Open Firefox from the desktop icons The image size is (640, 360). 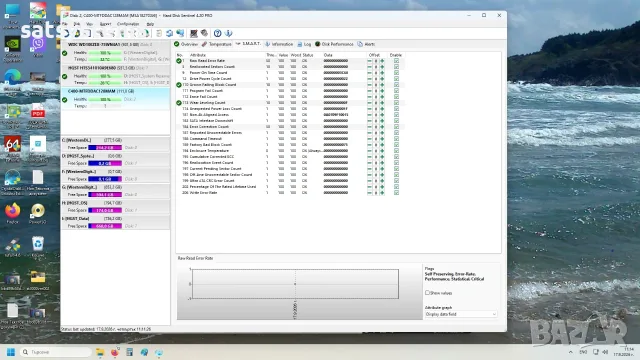[x=12, y=213]
